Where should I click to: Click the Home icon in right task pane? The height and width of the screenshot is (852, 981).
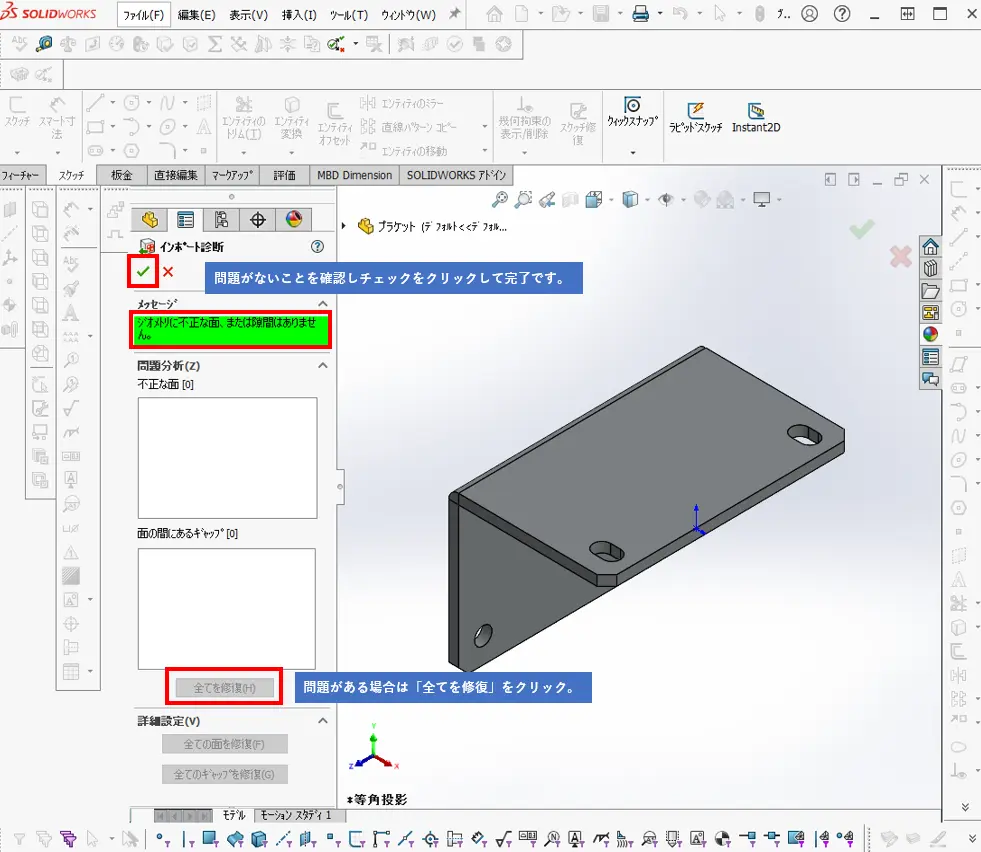point(930,247)
